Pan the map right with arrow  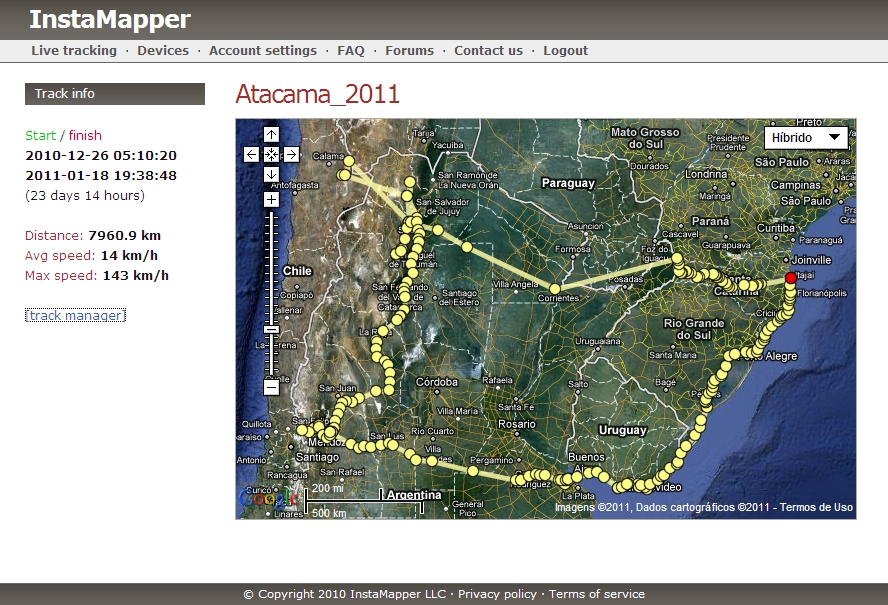pyautogui.click(x=291, y=154)
